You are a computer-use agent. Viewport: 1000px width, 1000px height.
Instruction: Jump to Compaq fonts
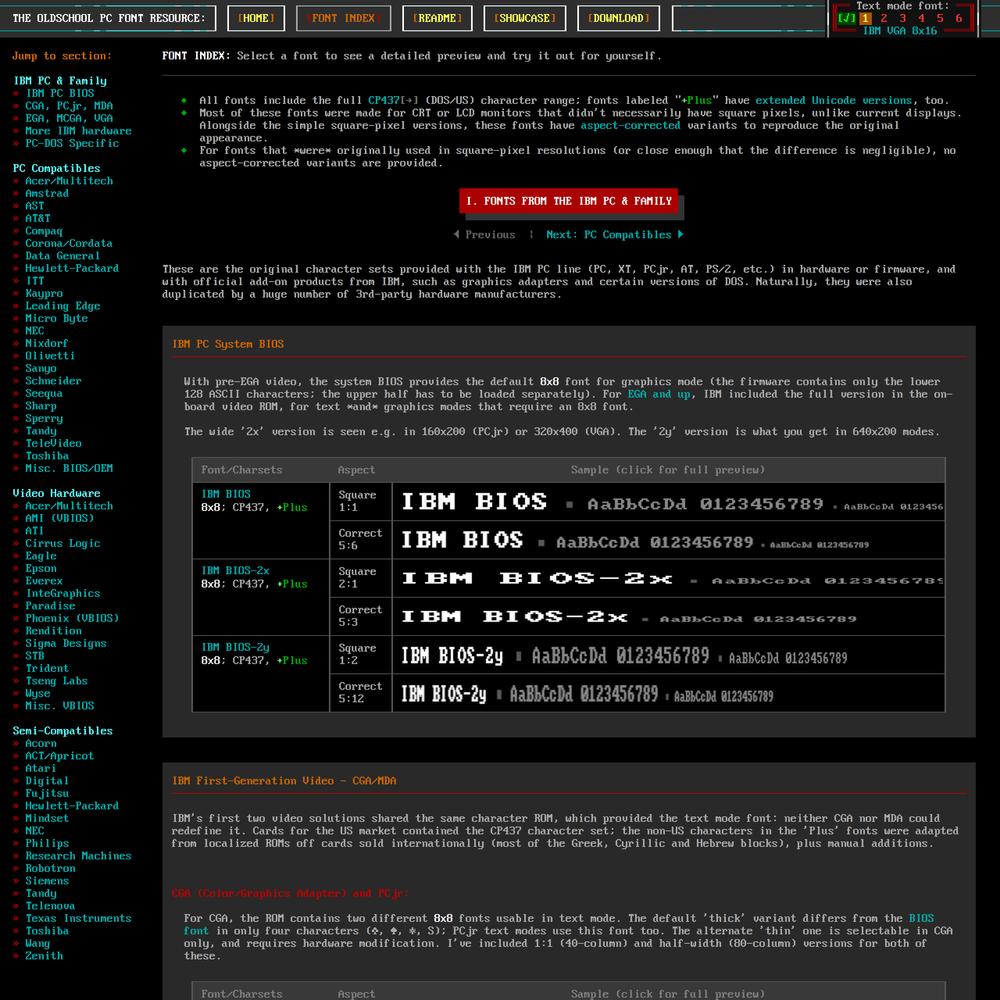click(44, 231)
